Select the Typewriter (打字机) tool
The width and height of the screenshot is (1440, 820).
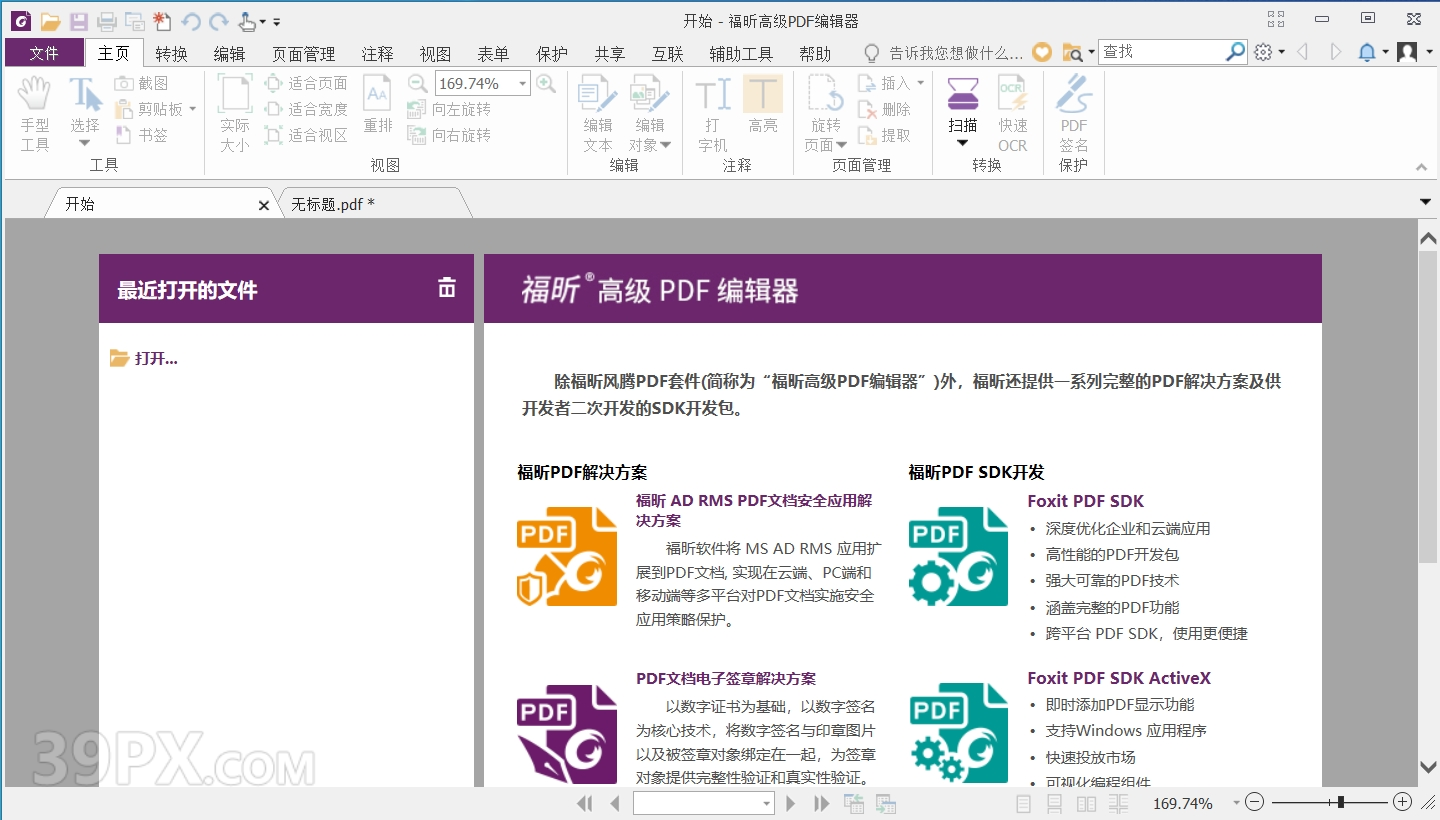click(x=713, y=113)
